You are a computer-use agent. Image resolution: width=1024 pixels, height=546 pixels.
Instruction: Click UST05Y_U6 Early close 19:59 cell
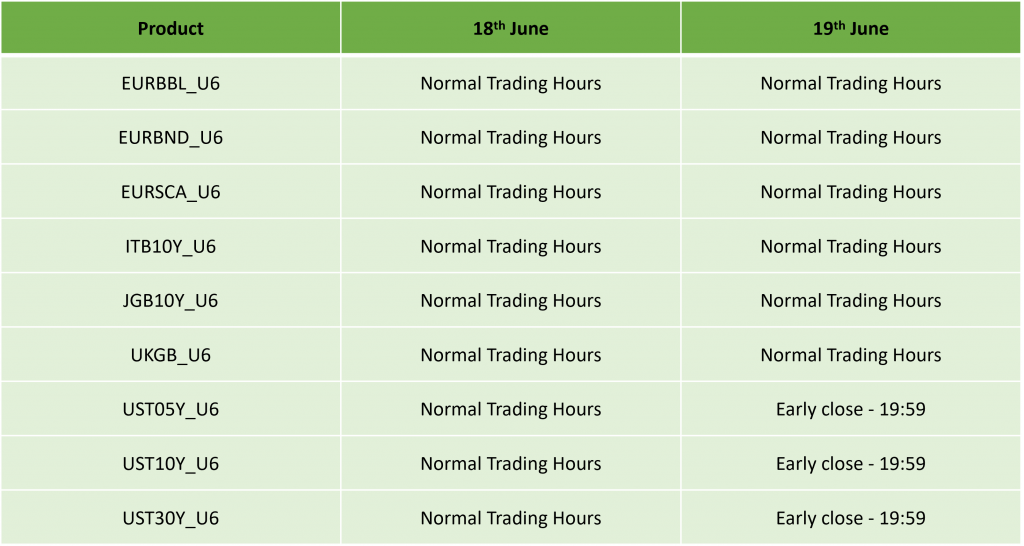pyautogui.click(x=851, y=409)
